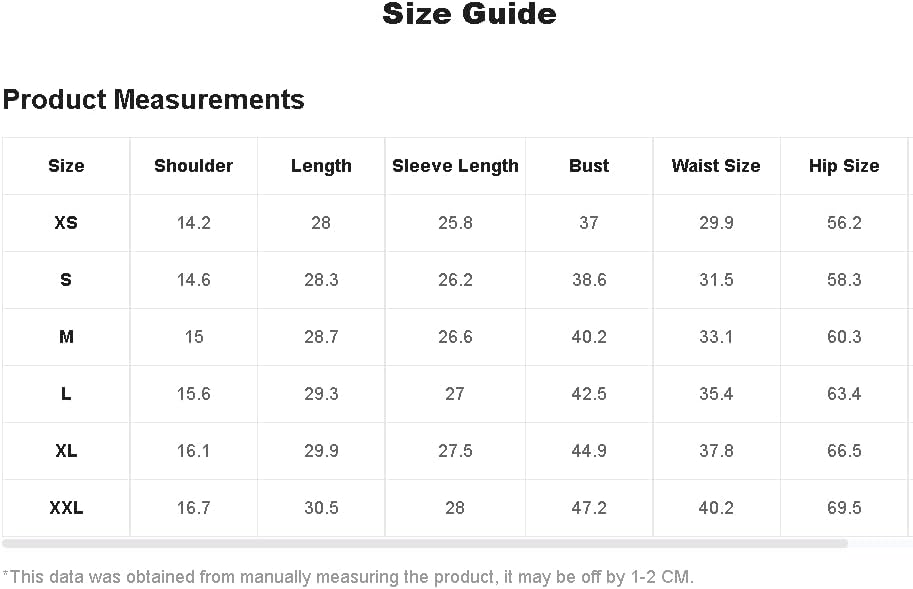Click the S size row label
Viewport: 913px width, 589px height.
tap(66, 280)
